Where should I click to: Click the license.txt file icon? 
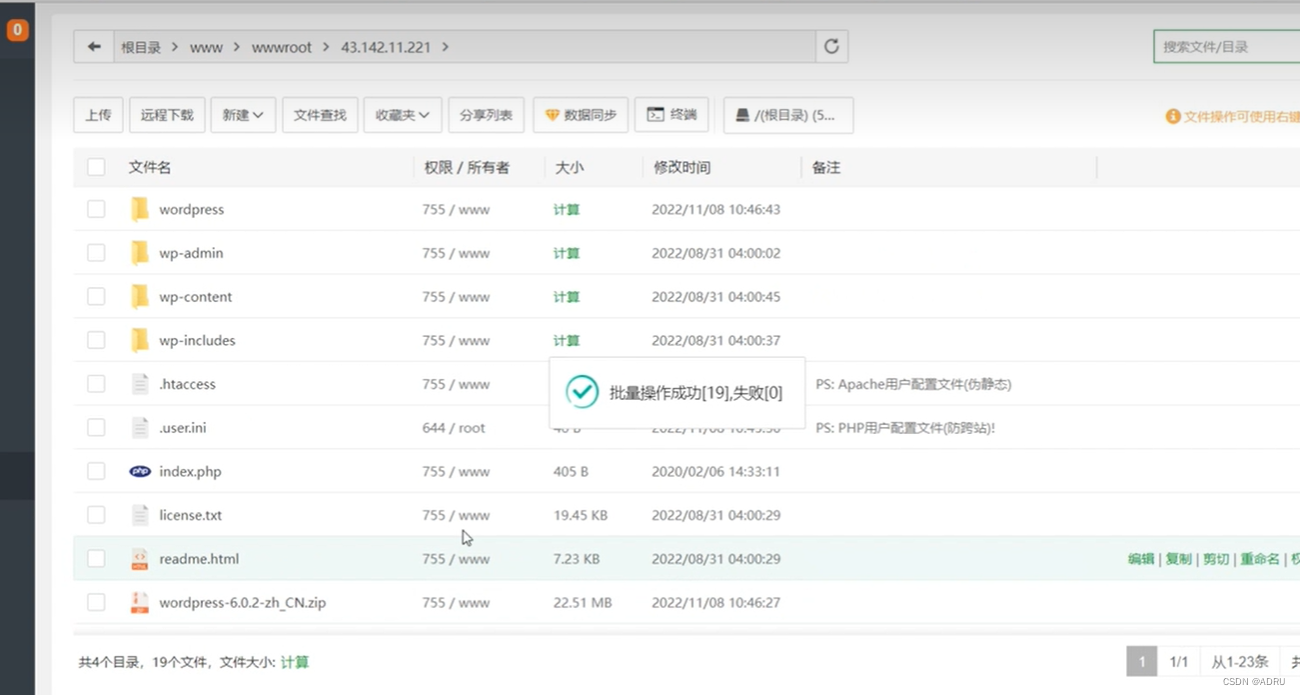[x=140, y=515]
